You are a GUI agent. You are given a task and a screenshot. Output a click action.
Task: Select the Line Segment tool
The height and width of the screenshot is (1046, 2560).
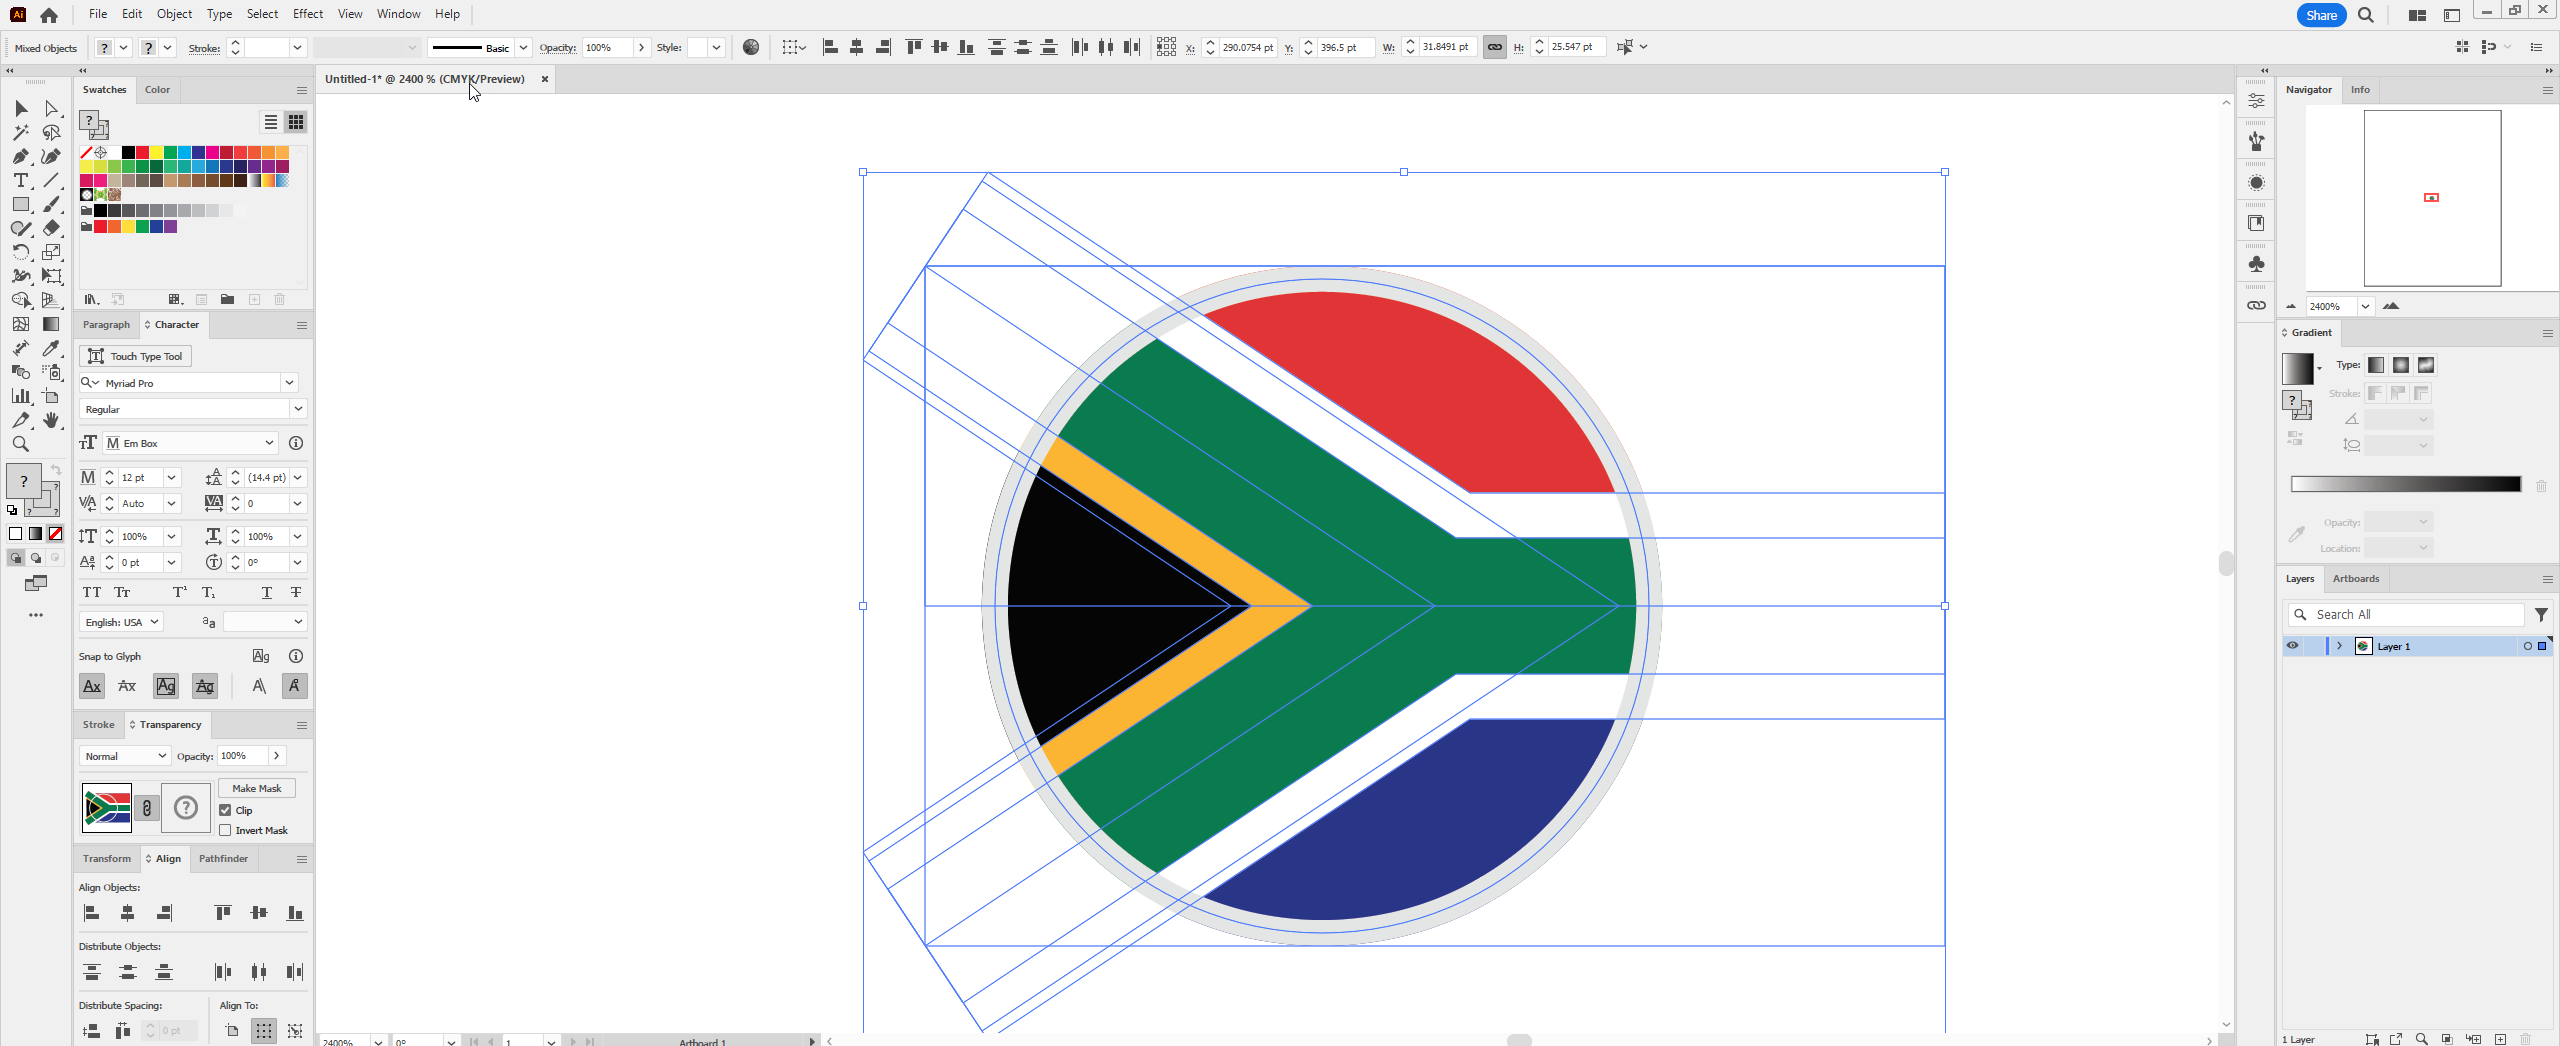pyautogui.click(x=51, y=180)
